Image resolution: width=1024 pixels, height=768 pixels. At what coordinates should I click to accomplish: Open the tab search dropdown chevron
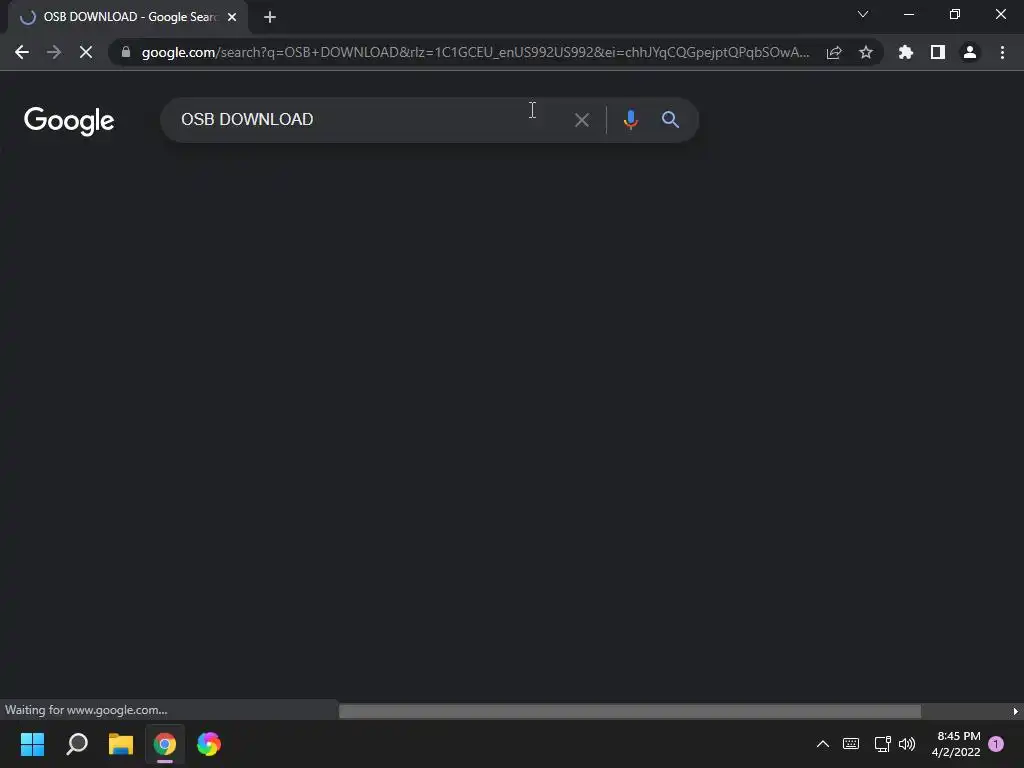[x=863, y=14]
